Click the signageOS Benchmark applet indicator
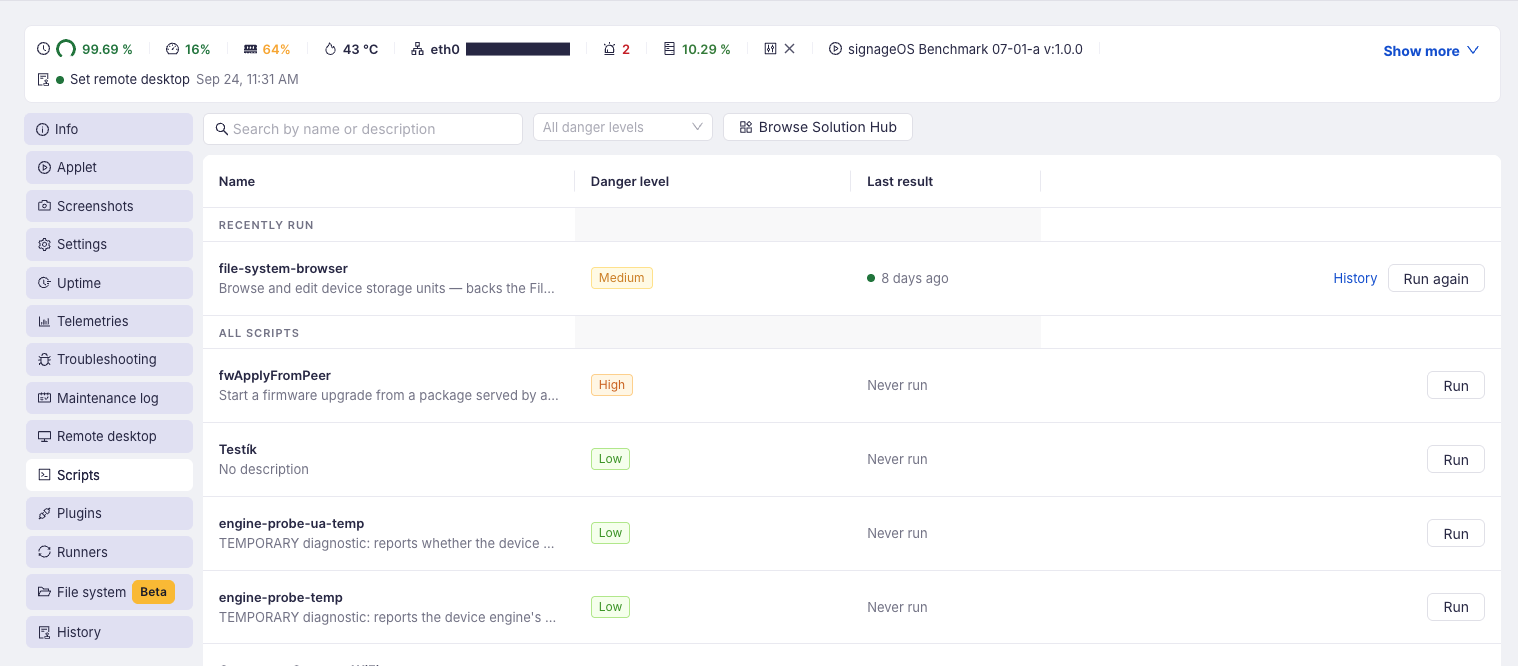This screenshot has height=666, width=1518. (x=956, y=49)
